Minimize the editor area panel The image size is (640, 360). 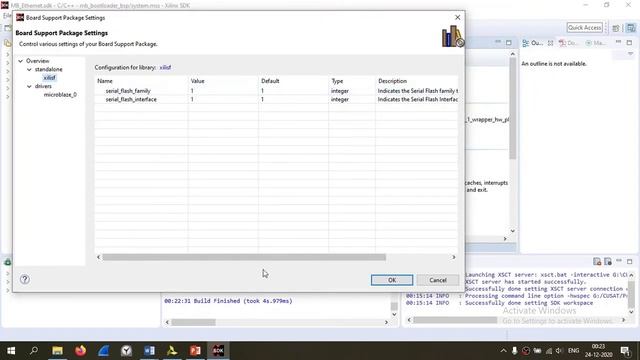(498, 42)
